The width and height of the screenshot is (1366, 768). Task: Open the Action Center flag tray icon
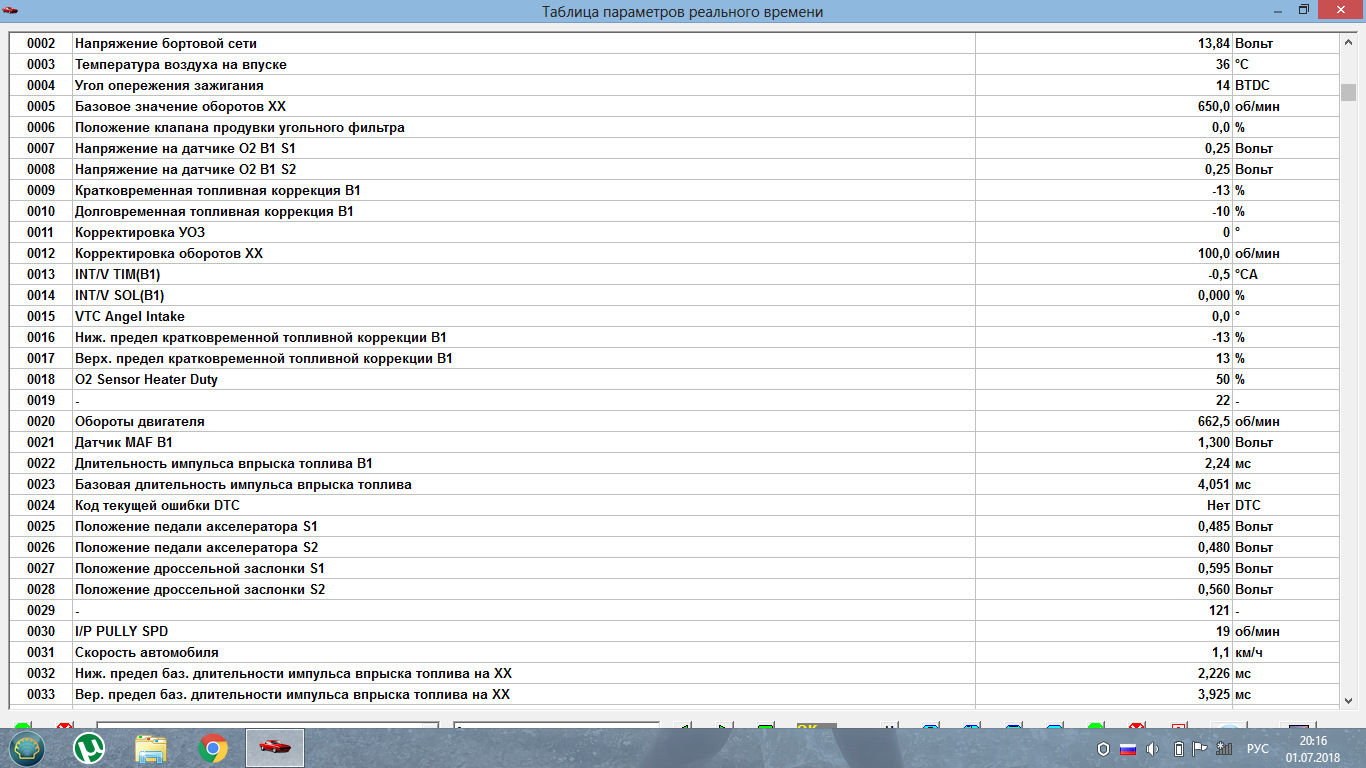(x=1200, y=749)
